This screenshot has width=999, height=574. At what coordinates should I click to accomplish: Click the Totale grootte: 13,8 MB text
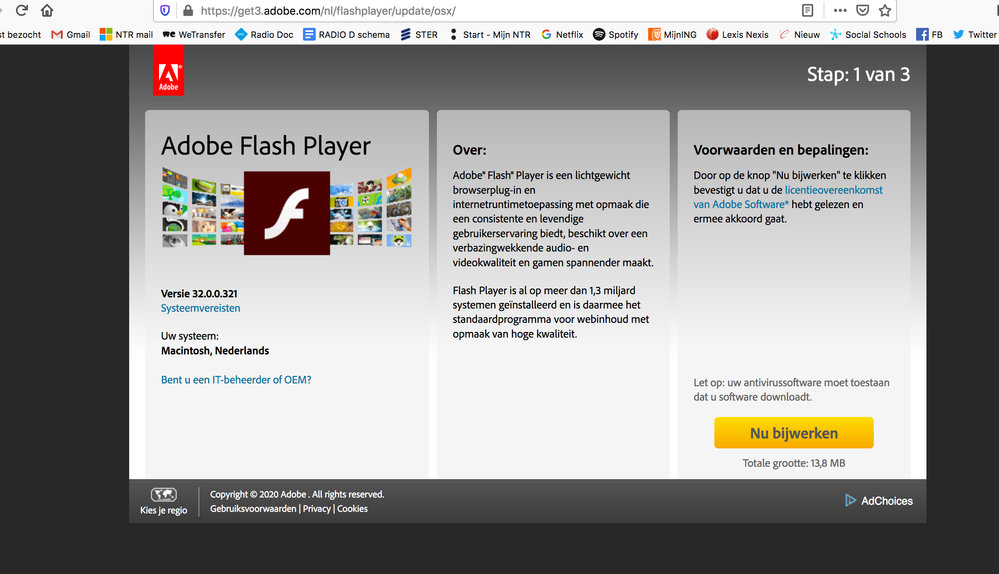coord(794,463)
